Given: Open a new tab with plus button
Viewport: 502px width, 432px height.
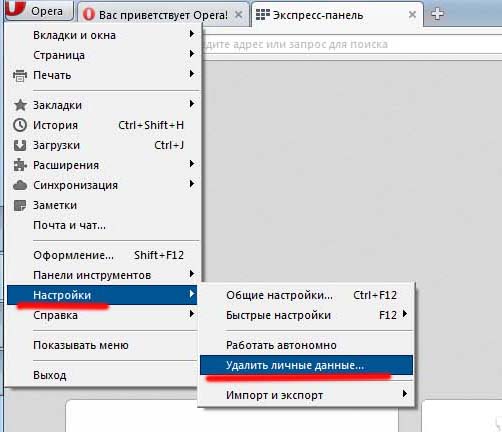Looking at the screenshot, I should pyautogui.click(x=437, y=14).
